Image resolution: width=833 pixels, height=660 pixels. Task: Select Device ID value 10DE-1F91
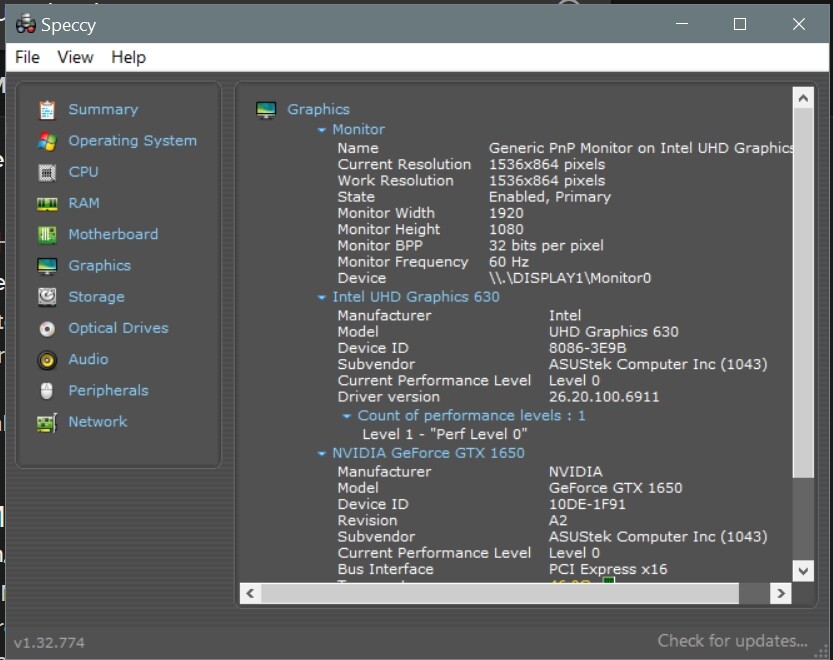point(587,505)
